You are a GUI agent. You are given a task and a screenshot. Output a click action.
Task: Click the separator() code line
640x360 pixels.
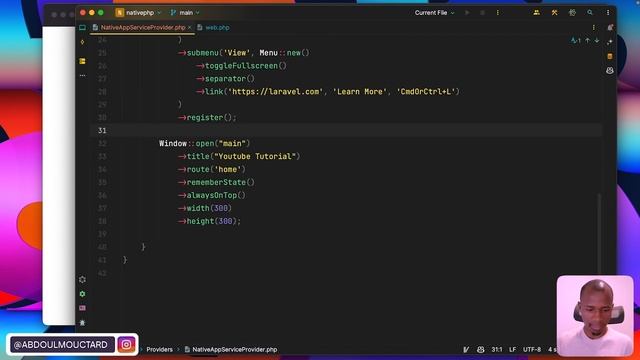coord(225,79)
